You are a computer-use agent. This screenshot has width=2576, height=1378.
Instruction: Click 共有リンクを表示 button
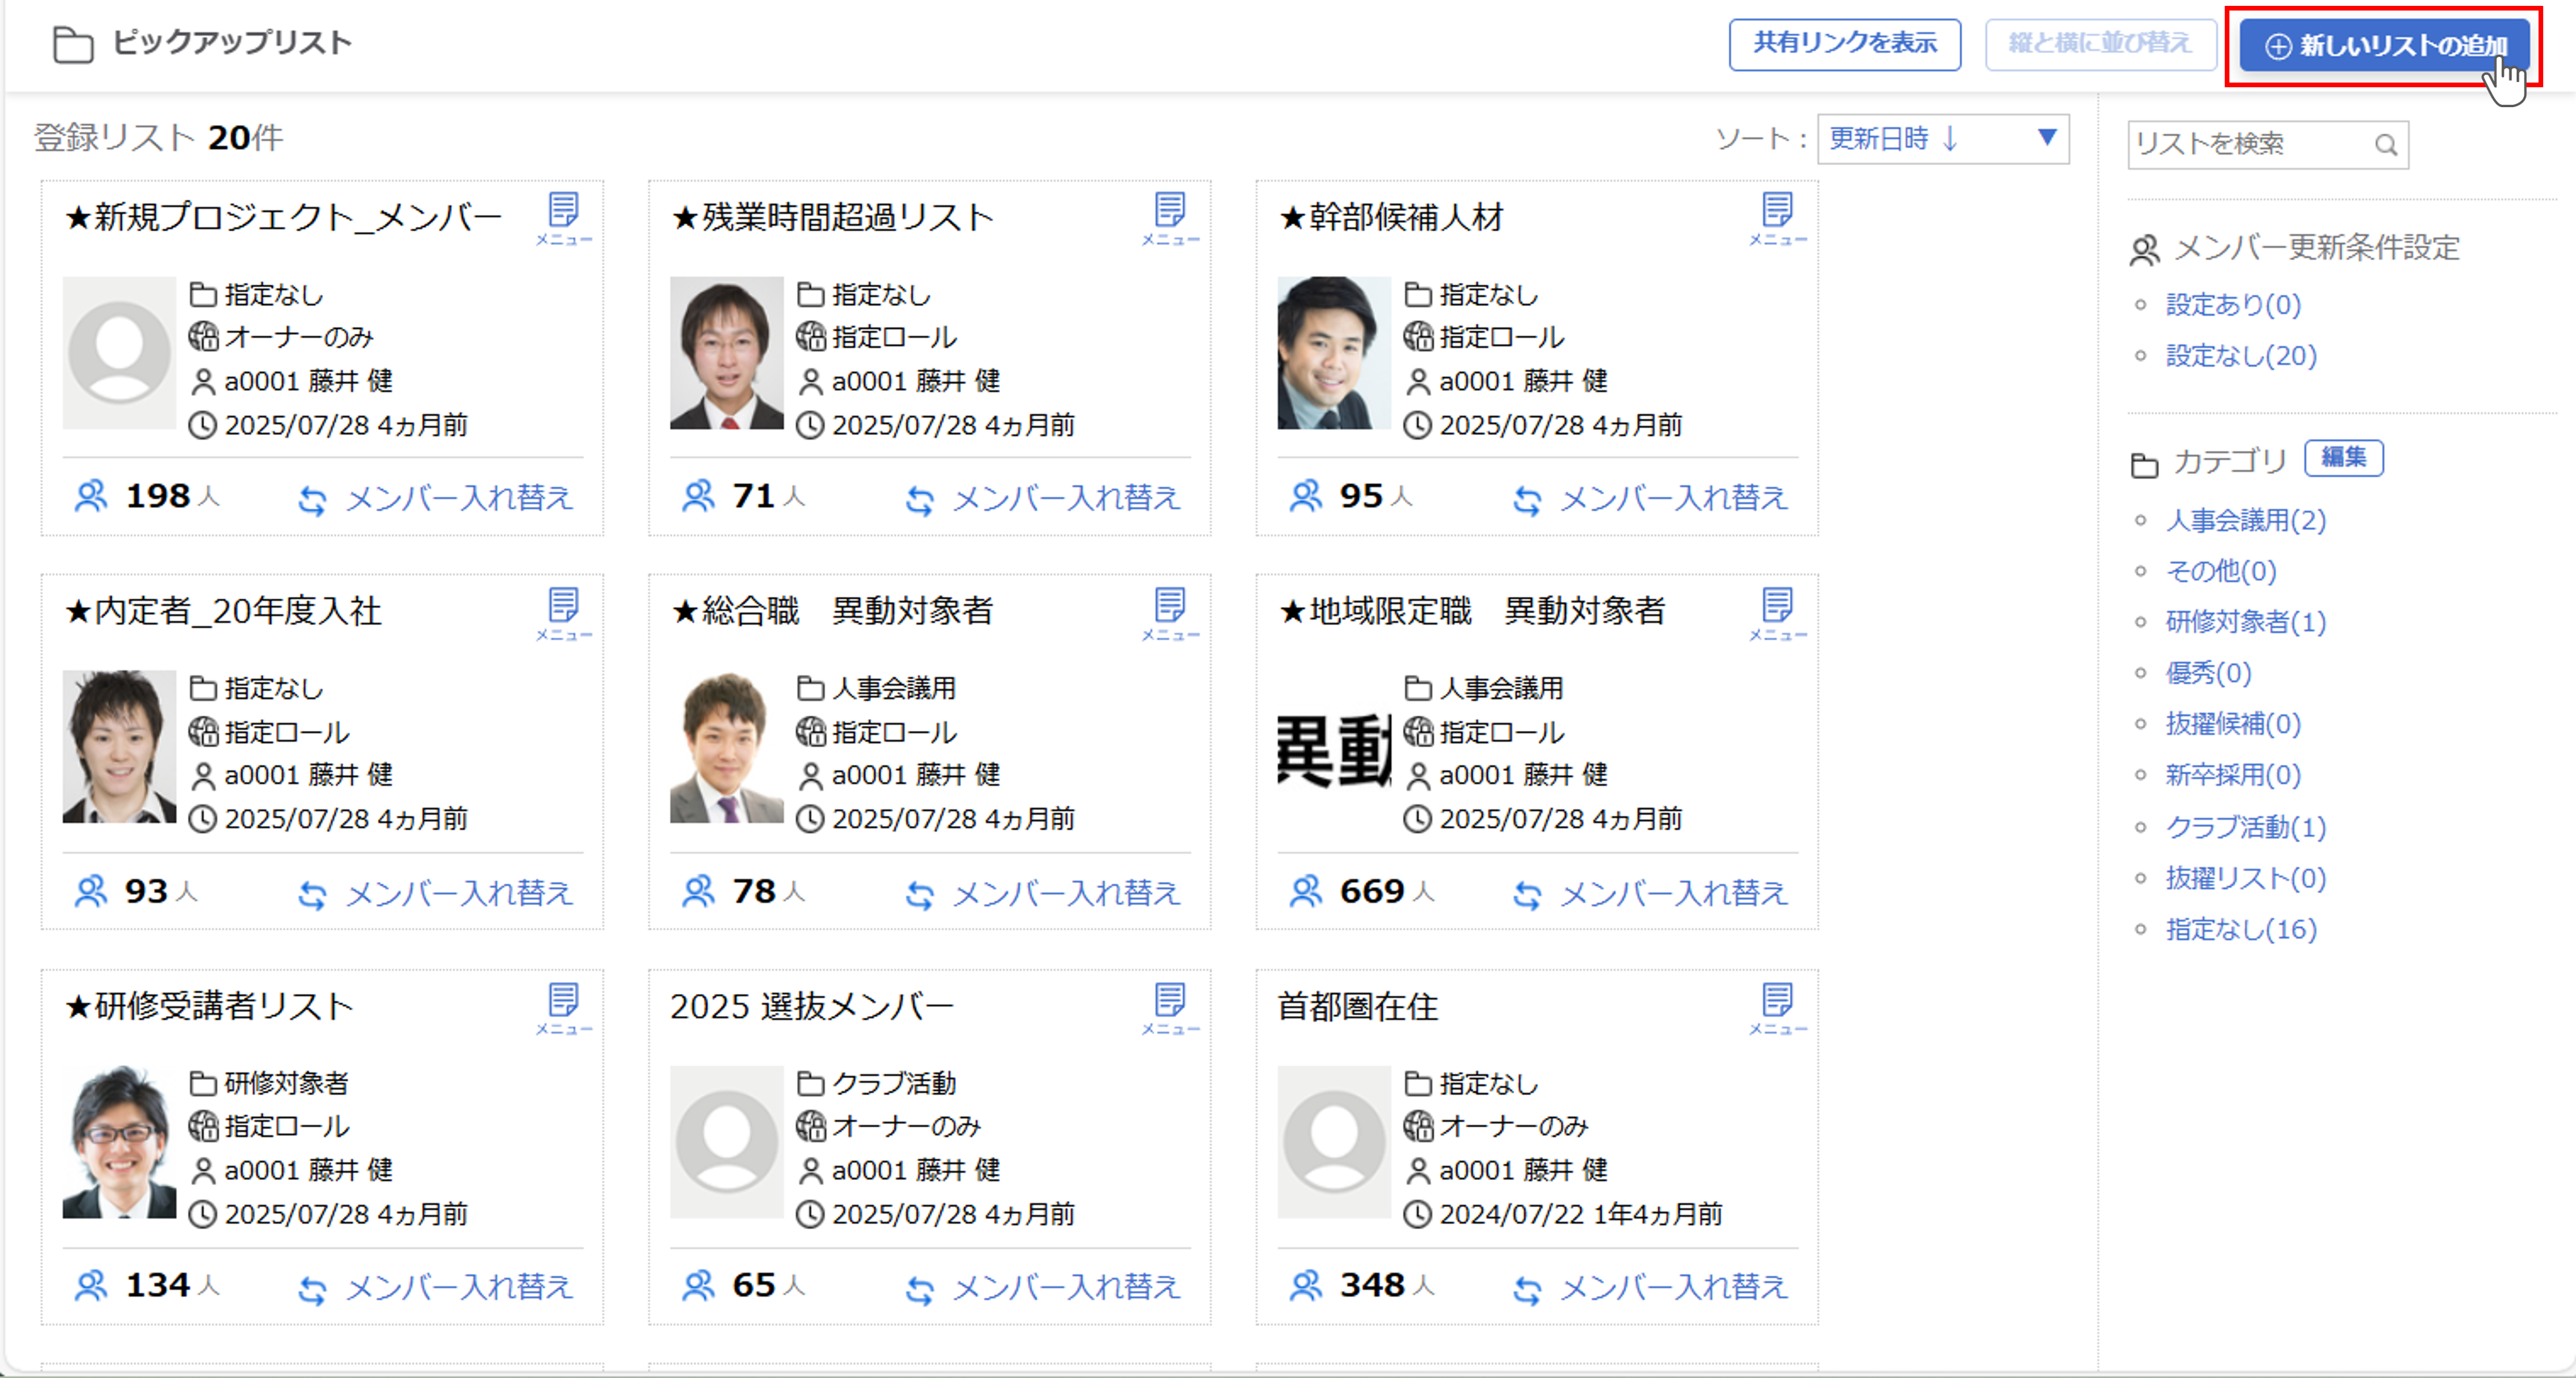[1844, 44]
